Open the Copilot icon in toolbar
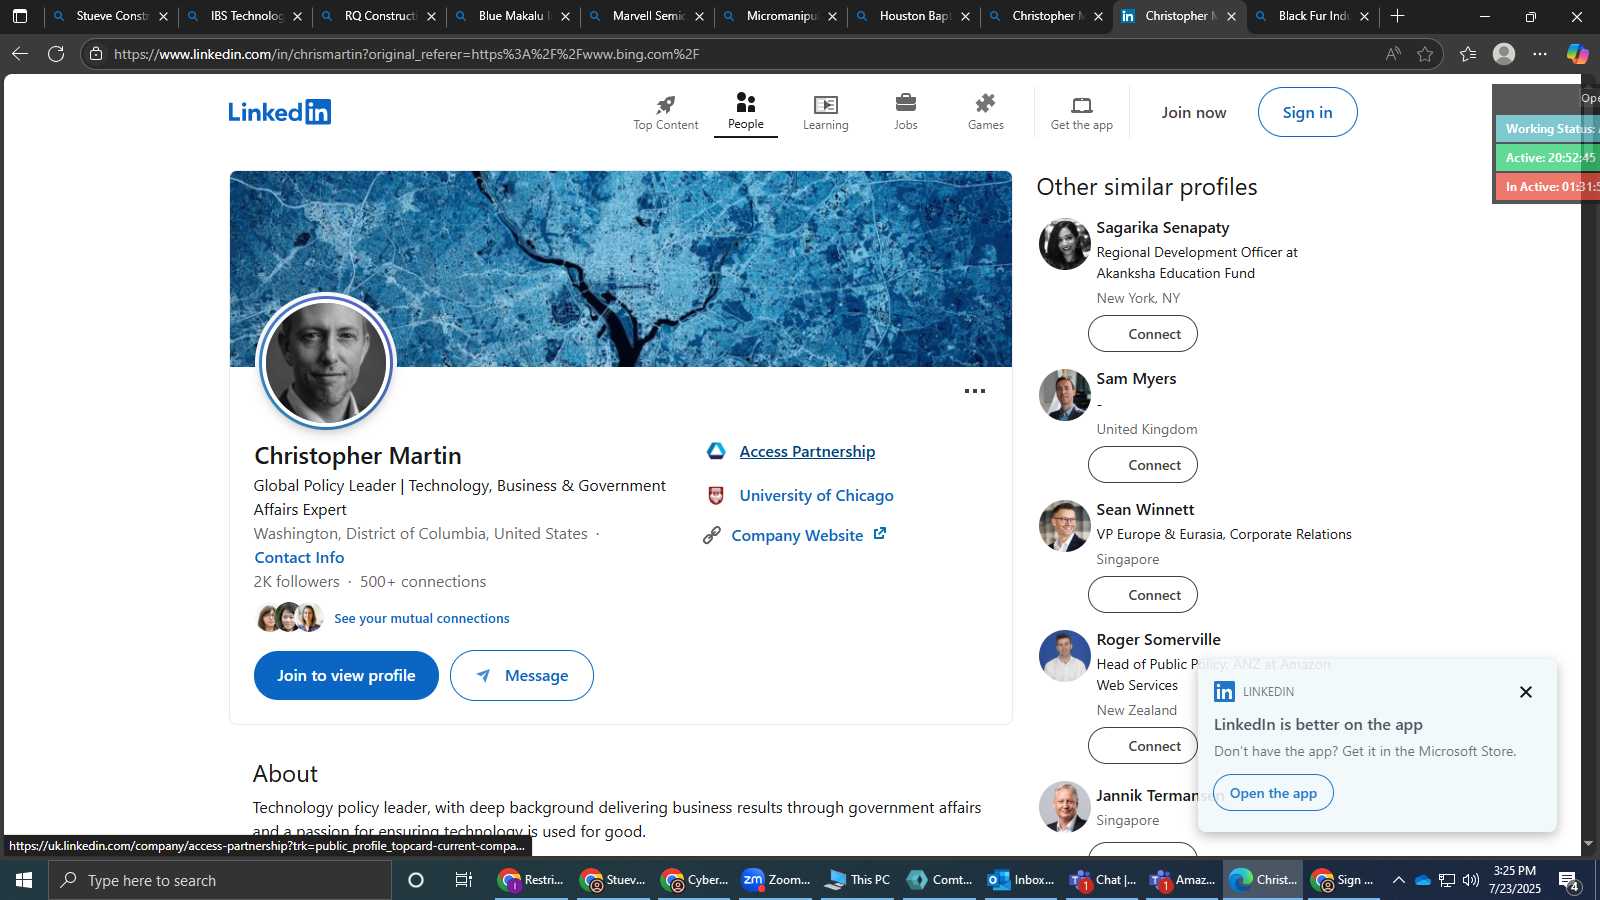 click(1578, 54)
